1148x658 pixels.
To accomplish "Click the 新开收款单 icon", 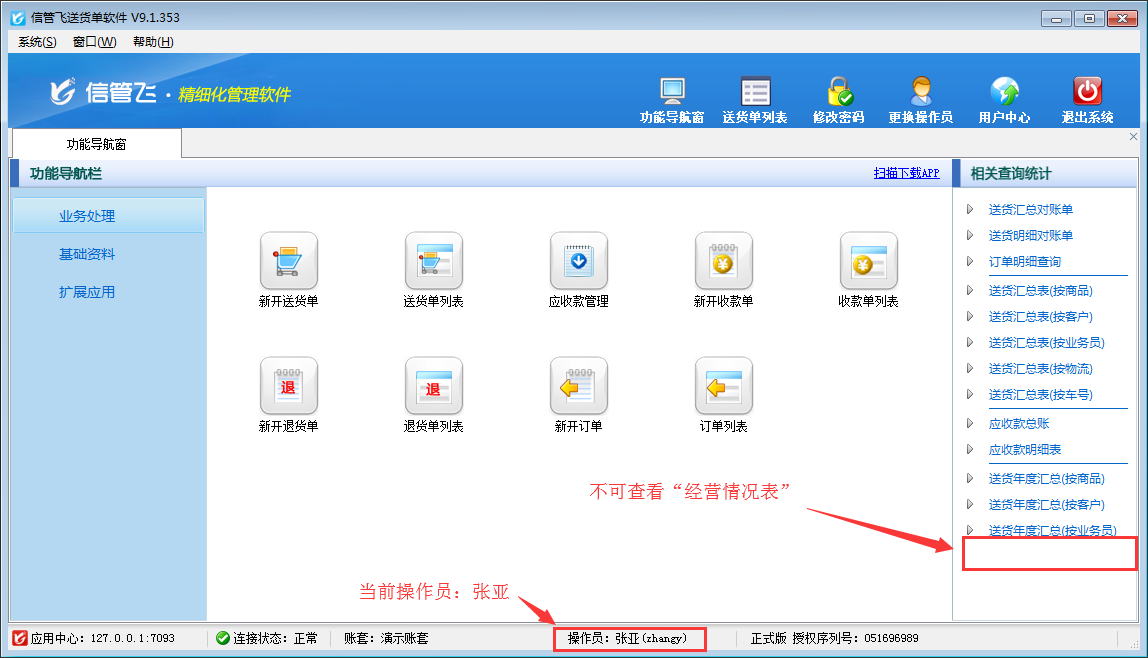I will [723, 261].
